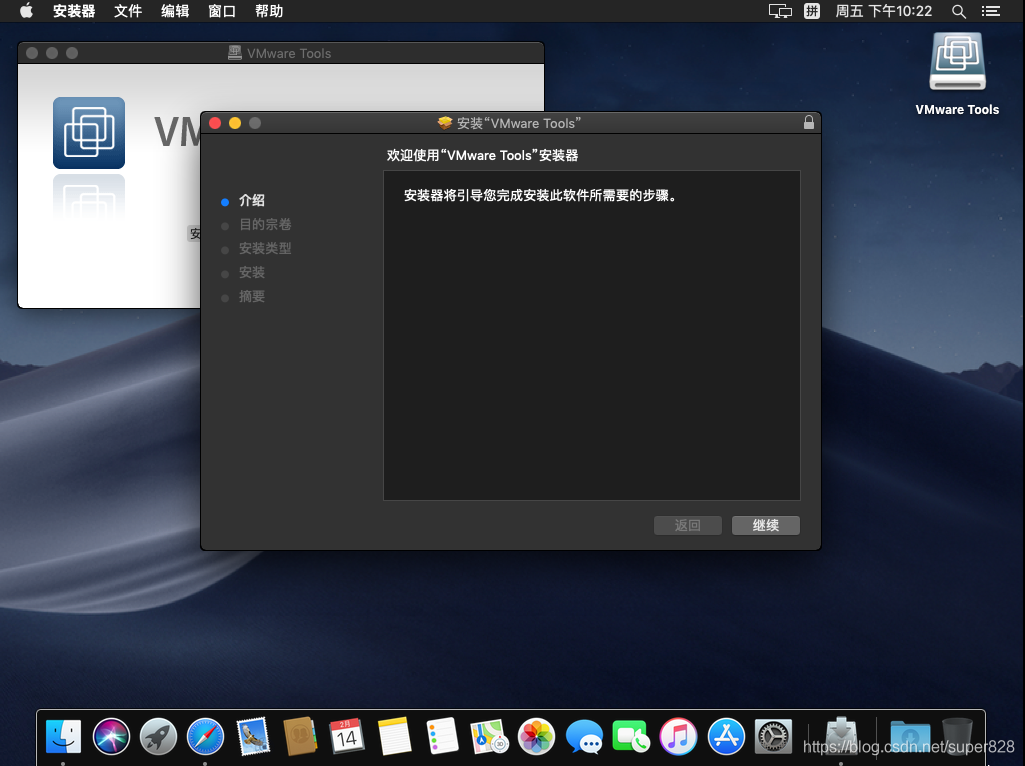Click the lock icon in installer title bar

809,122
